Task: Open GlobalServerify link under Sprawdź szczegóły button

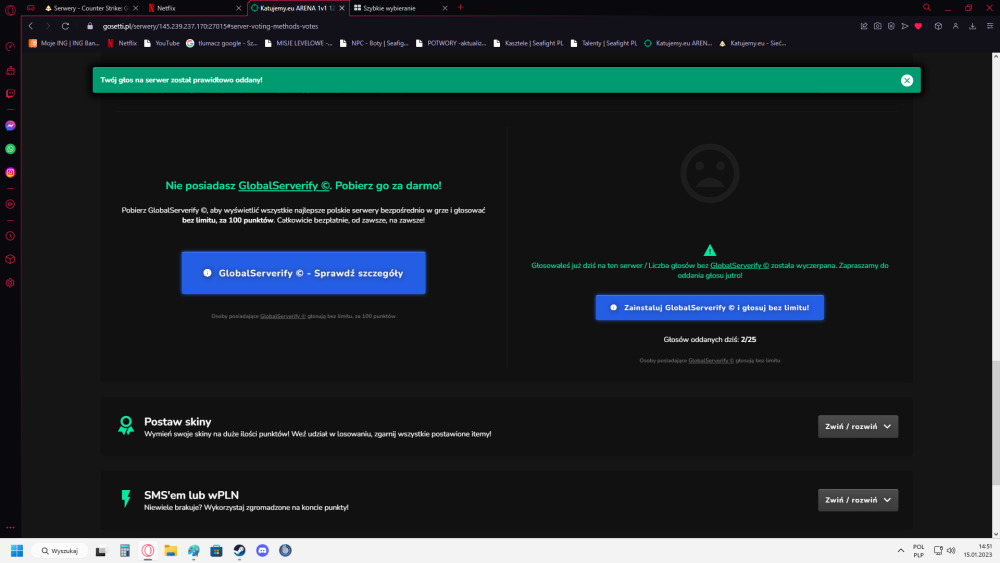Action: (x=283, y=316)
